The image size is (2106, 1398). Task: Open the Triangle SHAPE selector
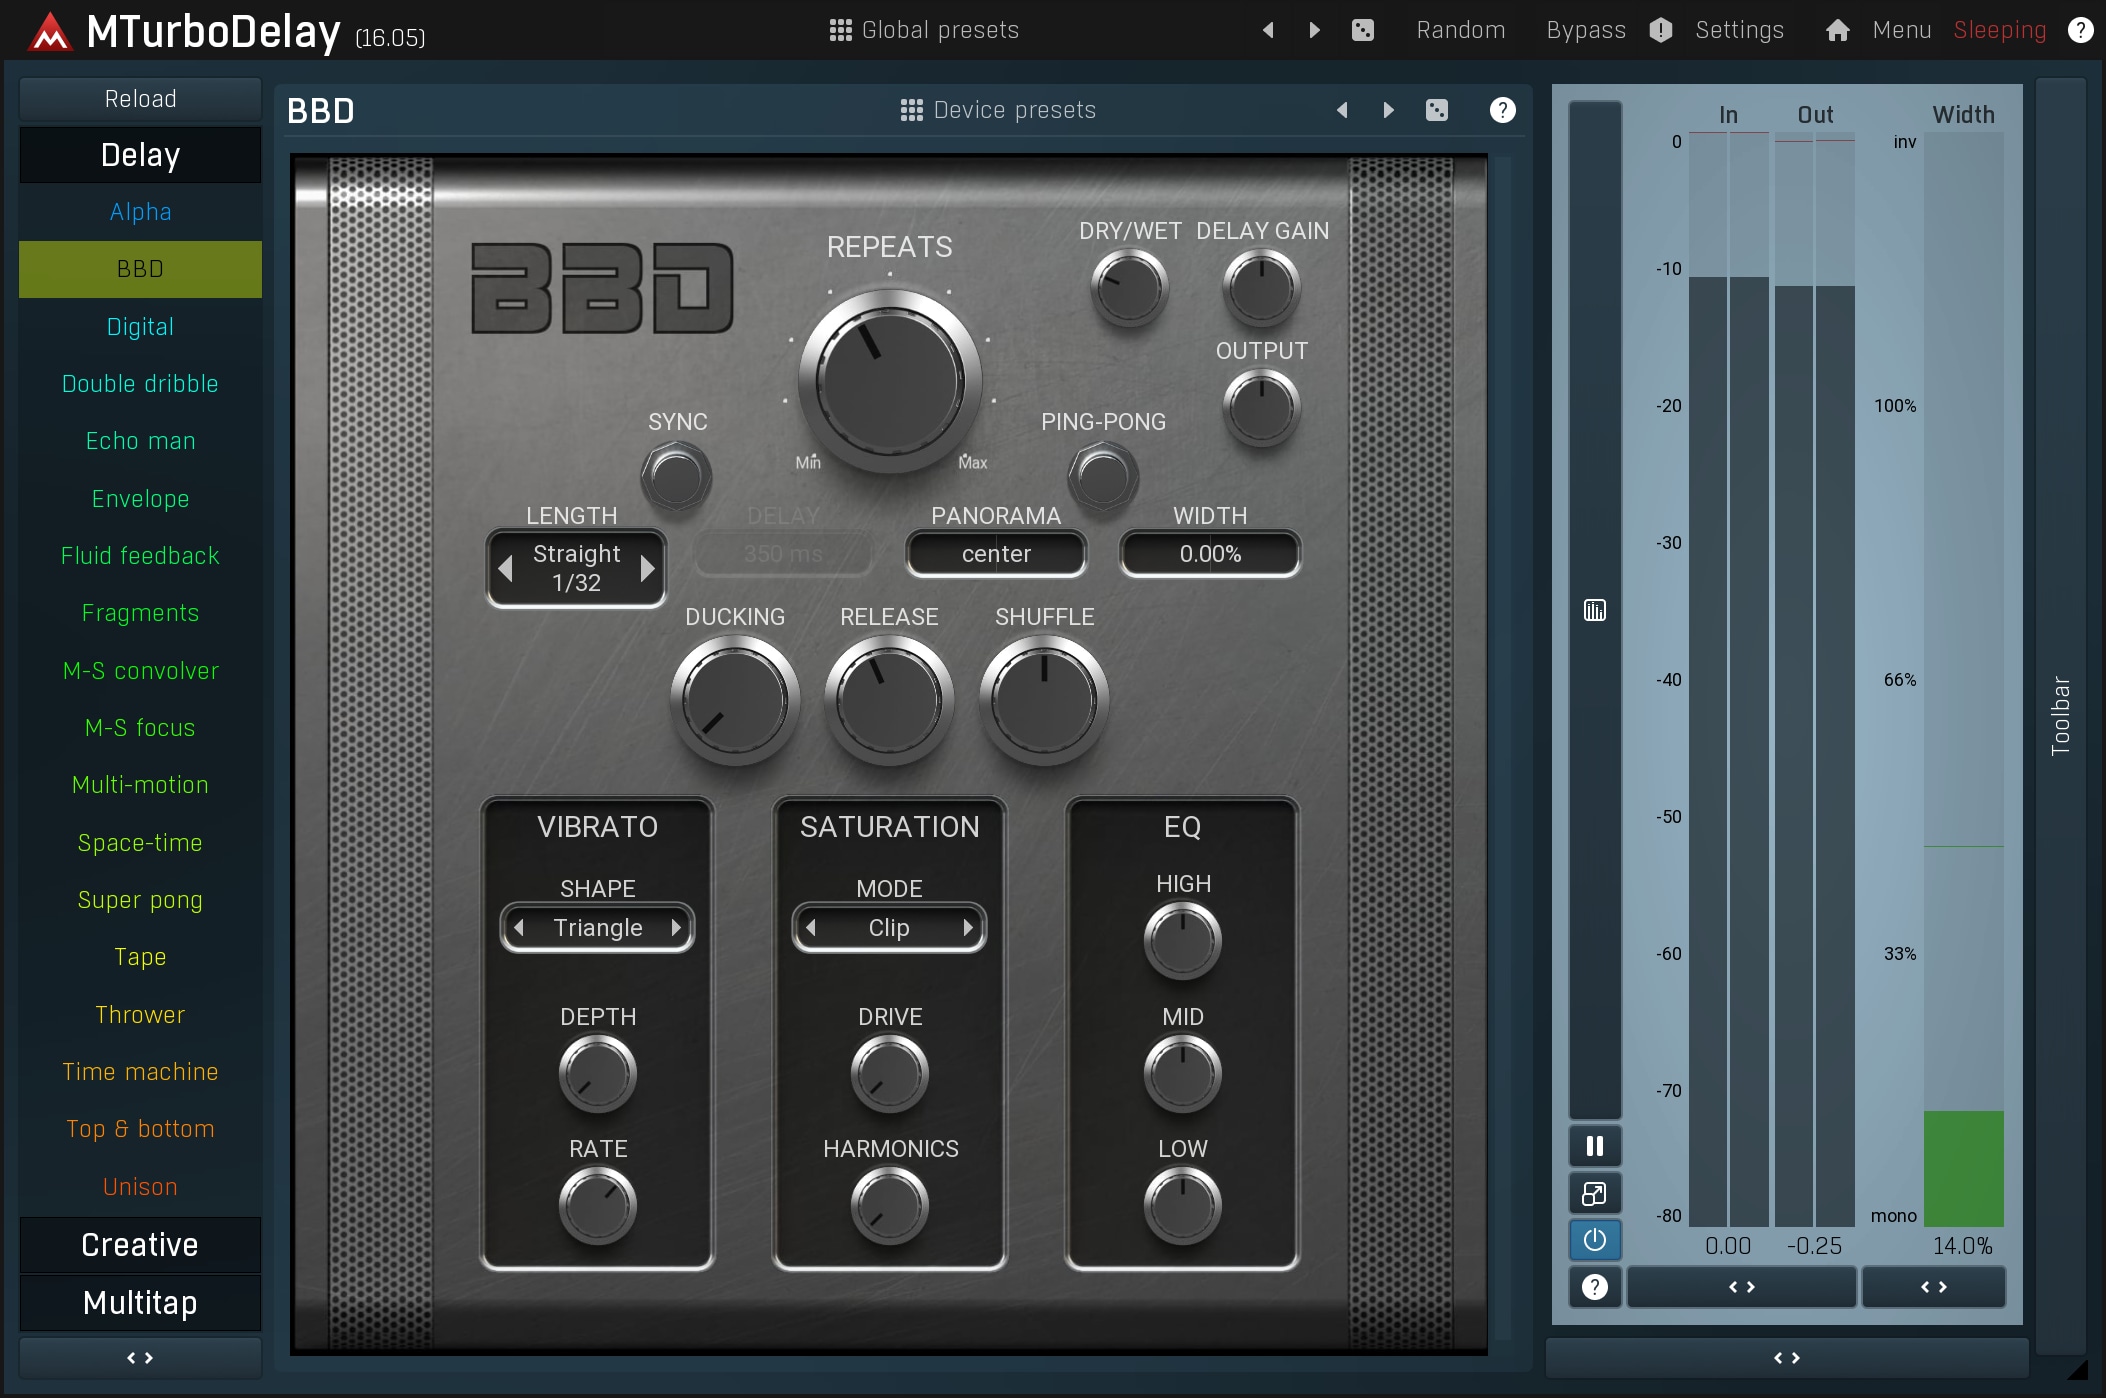598,928
